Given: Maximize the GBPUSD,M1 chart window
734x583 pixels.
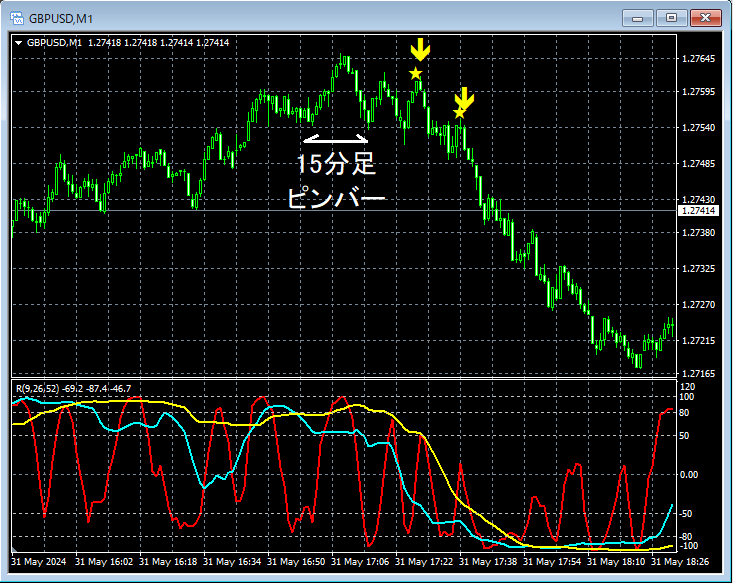Looking at the screenshot, I should point(671,18).
